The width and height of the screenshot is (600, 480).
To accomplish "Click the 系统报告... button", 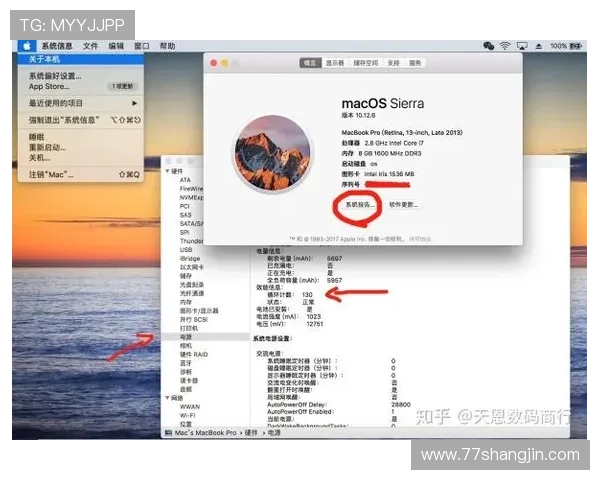I will tap(360, 205).
